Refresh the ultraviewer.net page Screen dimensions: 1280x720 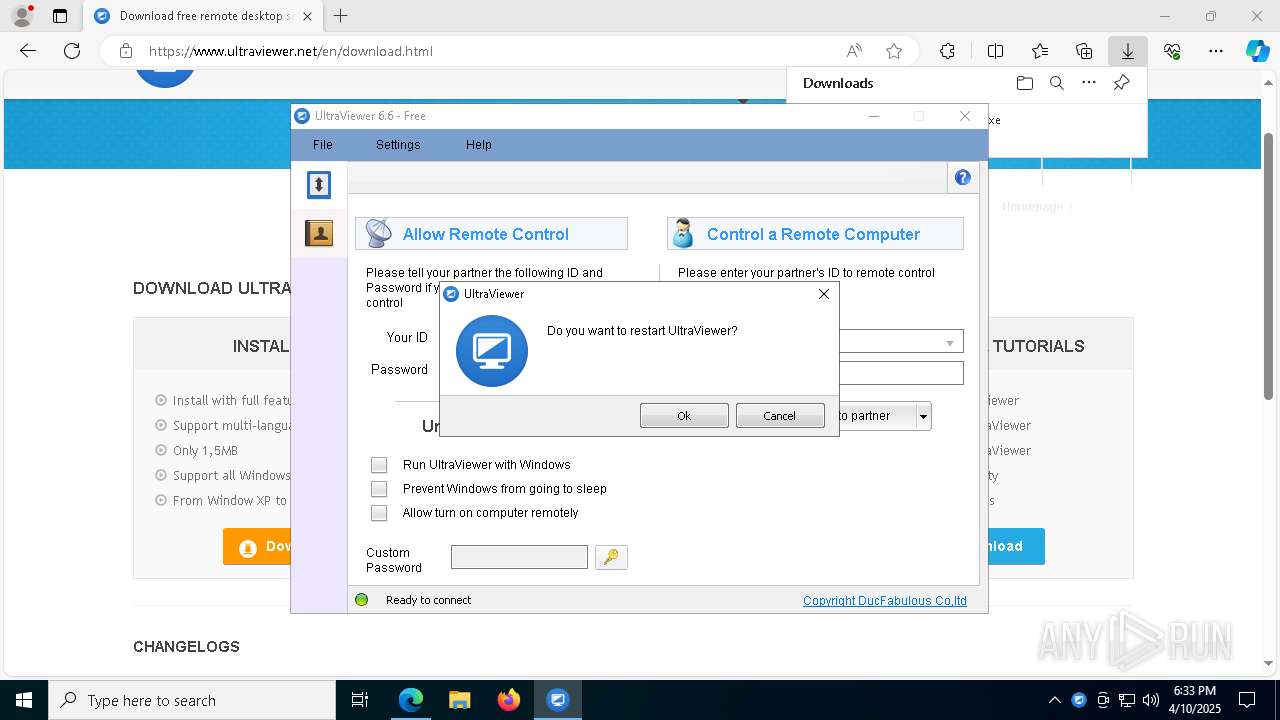[x=72, y=51]
